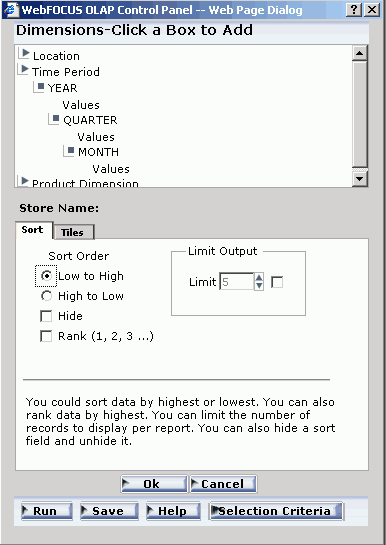Select the Low to High radio button
Viewport: 386px width, 545px height.
pyautogui.click(x=46, y=276)
